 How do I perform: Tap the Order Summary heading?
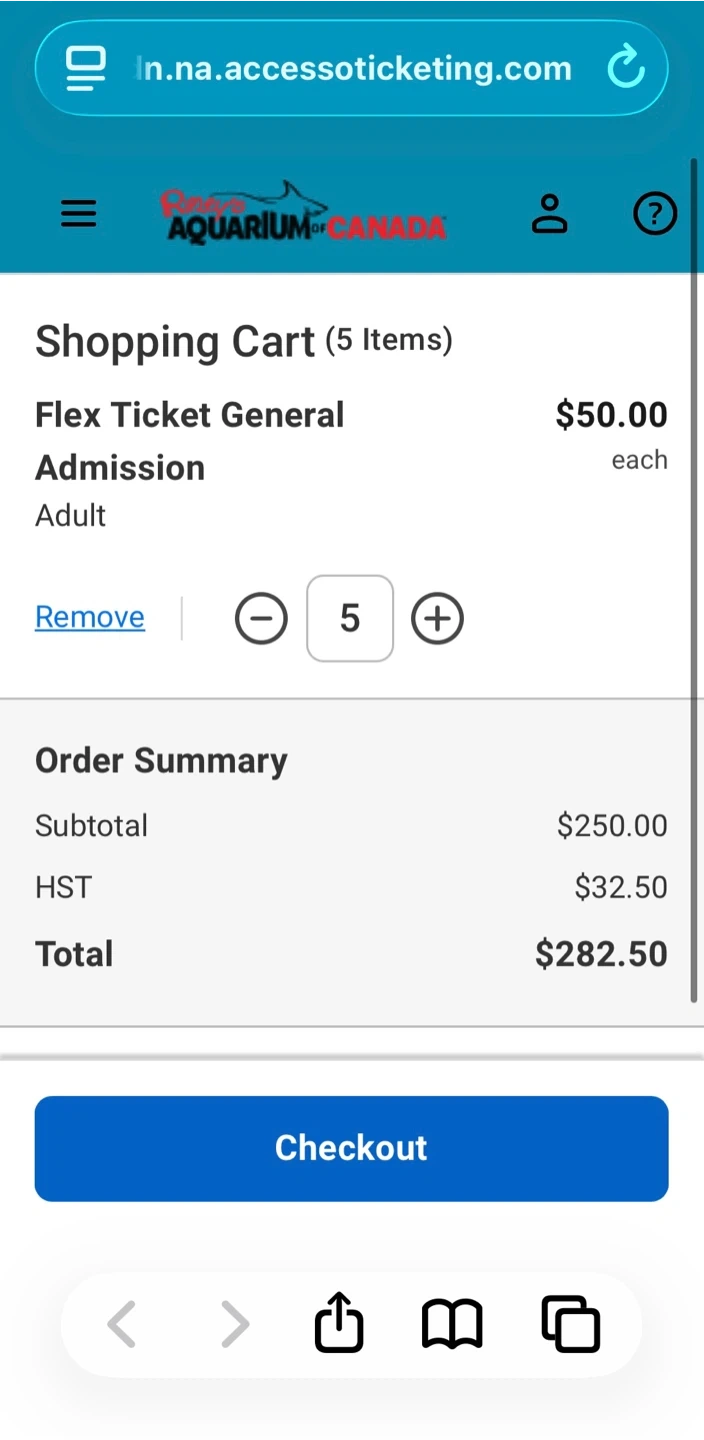tap(161, 761)
